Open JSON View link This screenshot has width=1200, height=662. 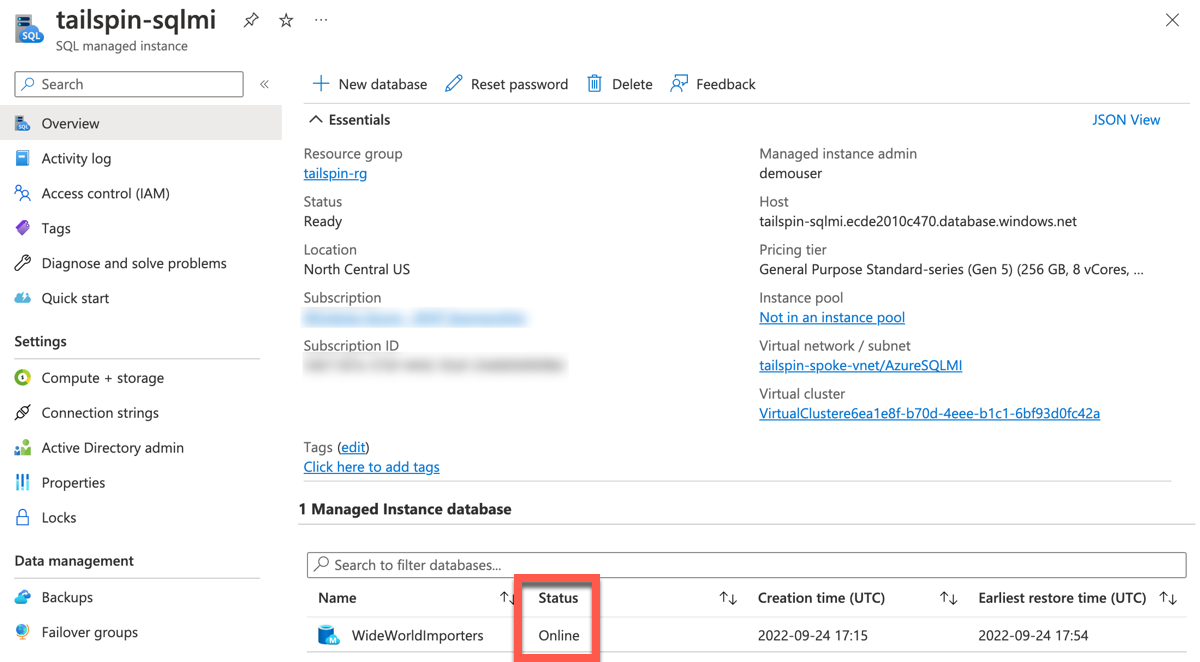[x=1126, y=120]
